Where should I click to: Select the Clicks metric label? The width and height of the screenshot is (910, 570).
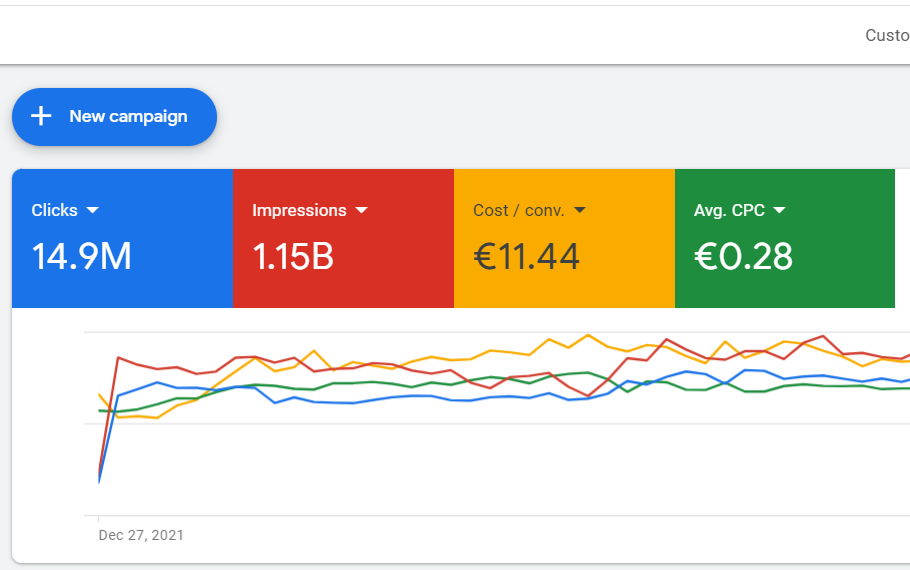pyautogui.click(x=54, y=210)
